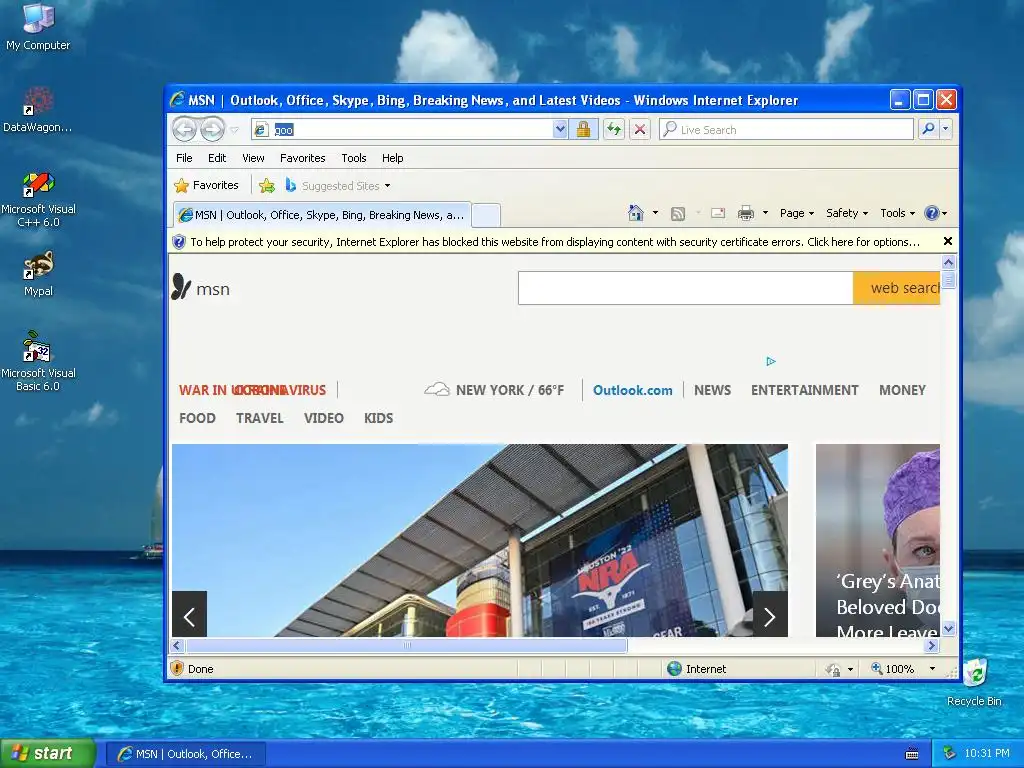1024x768 pixels.
Task: Click the carousel previous slide arrow
Action: 189,615
